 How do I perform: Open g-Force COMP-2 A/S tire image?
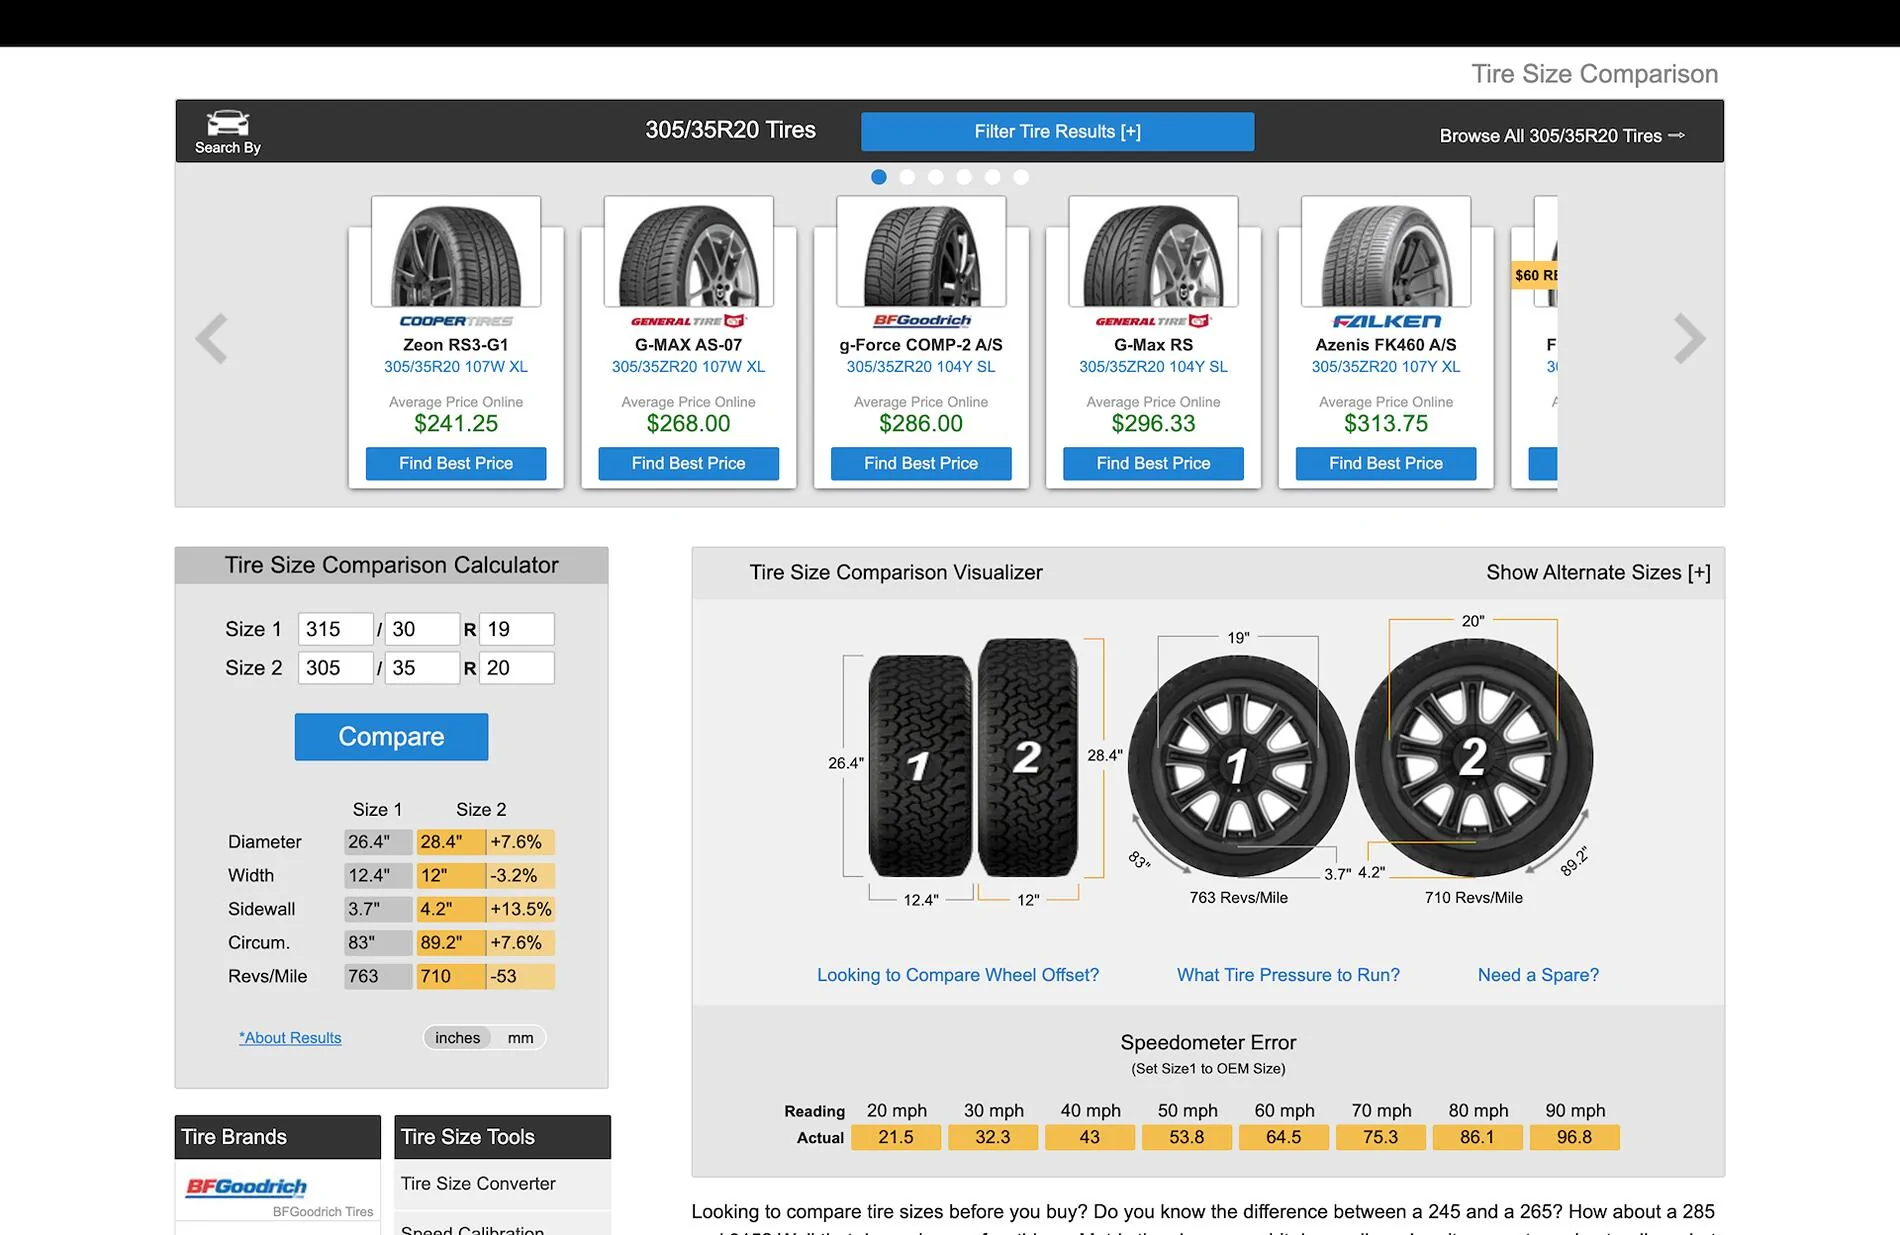[x=921, y=251]
